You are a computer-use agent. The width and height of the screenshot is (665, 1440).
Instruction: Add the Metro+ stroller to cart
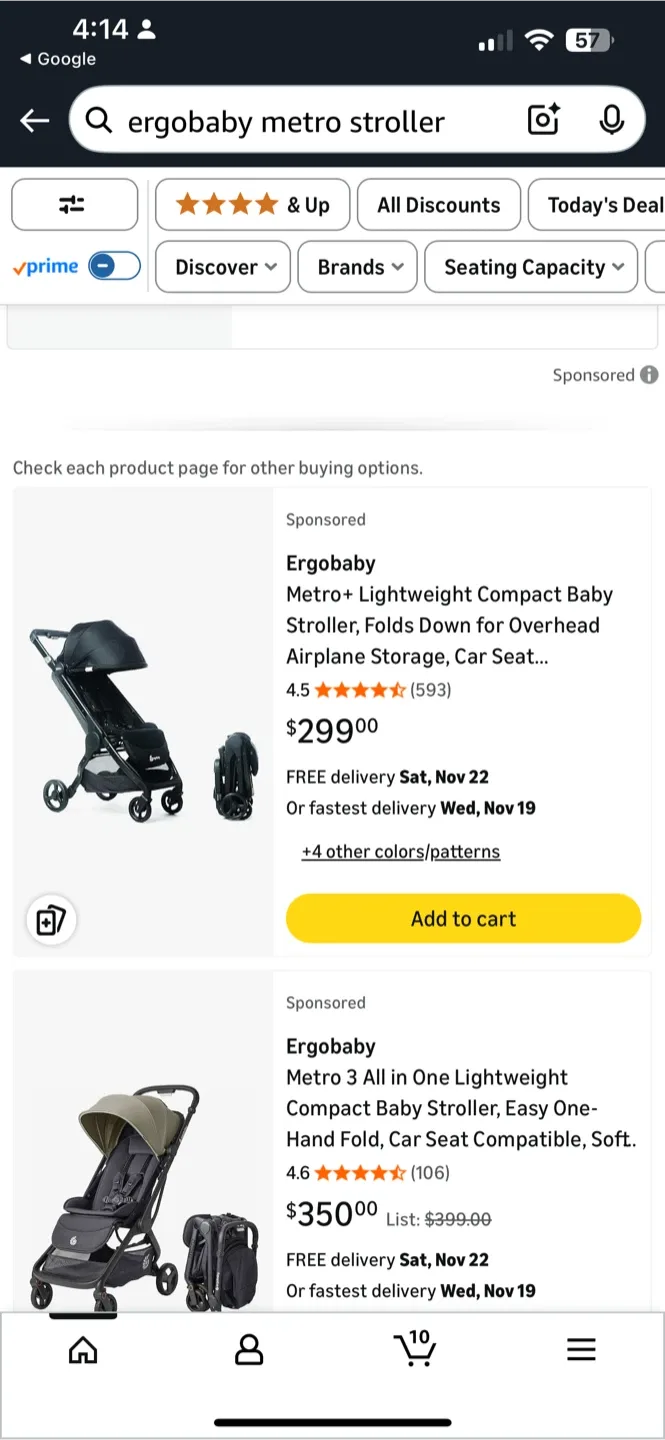(463, 918)
